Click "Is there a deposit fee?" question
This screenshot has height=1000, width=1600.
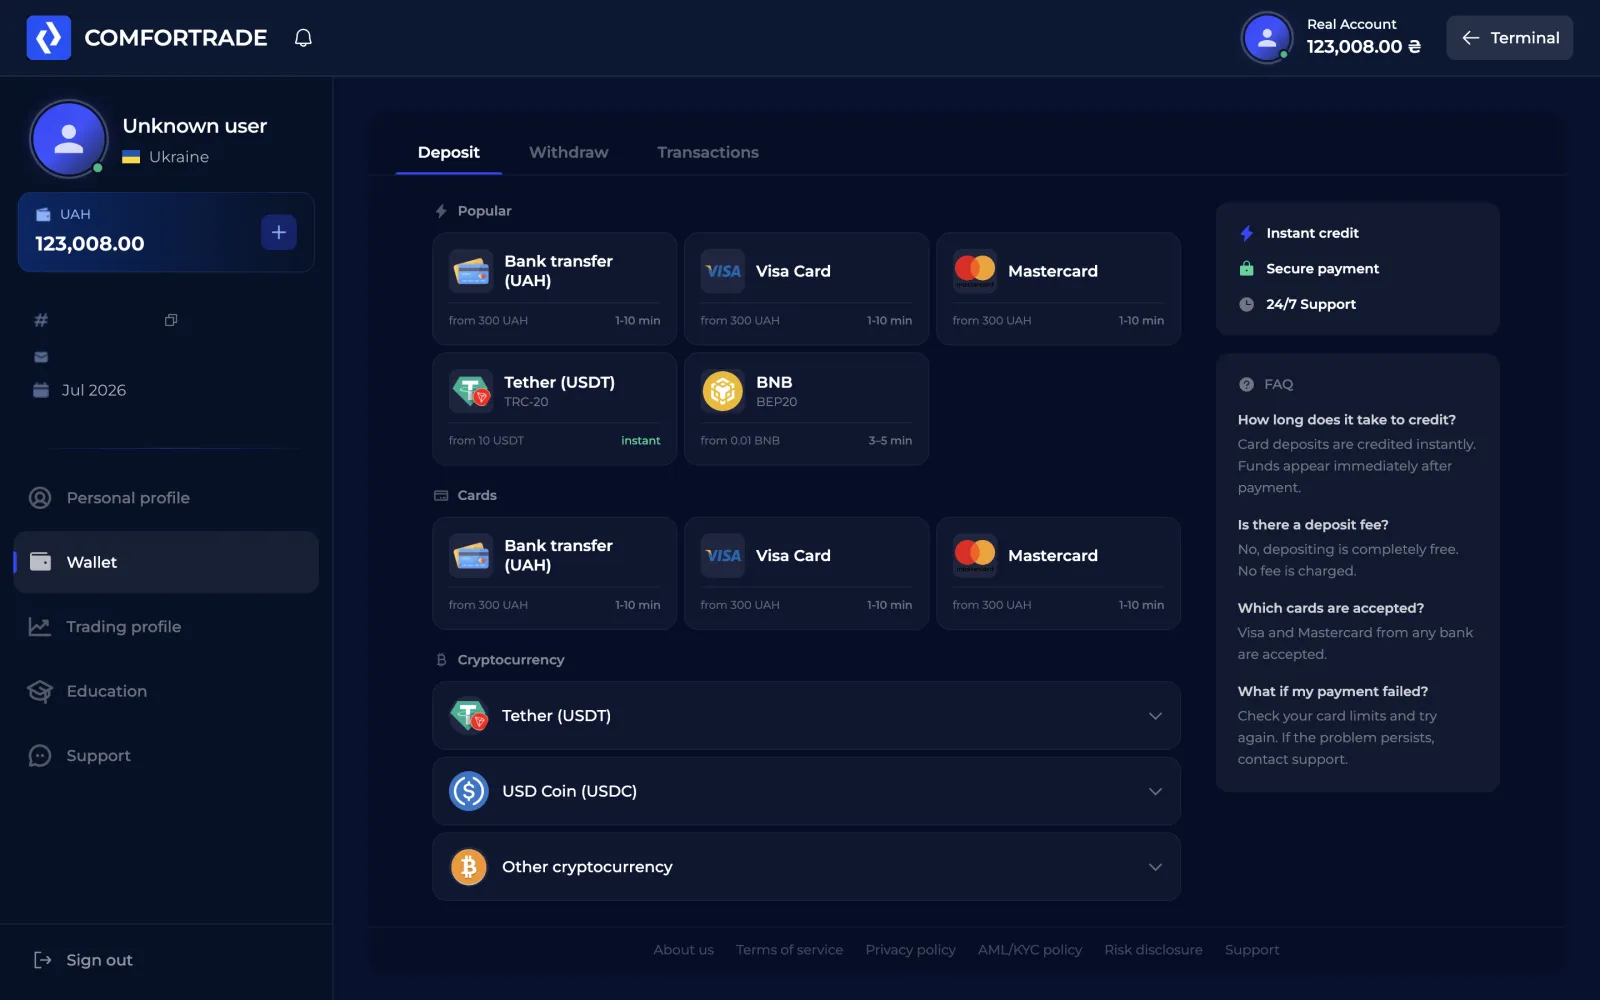(x=1313, y=525)
